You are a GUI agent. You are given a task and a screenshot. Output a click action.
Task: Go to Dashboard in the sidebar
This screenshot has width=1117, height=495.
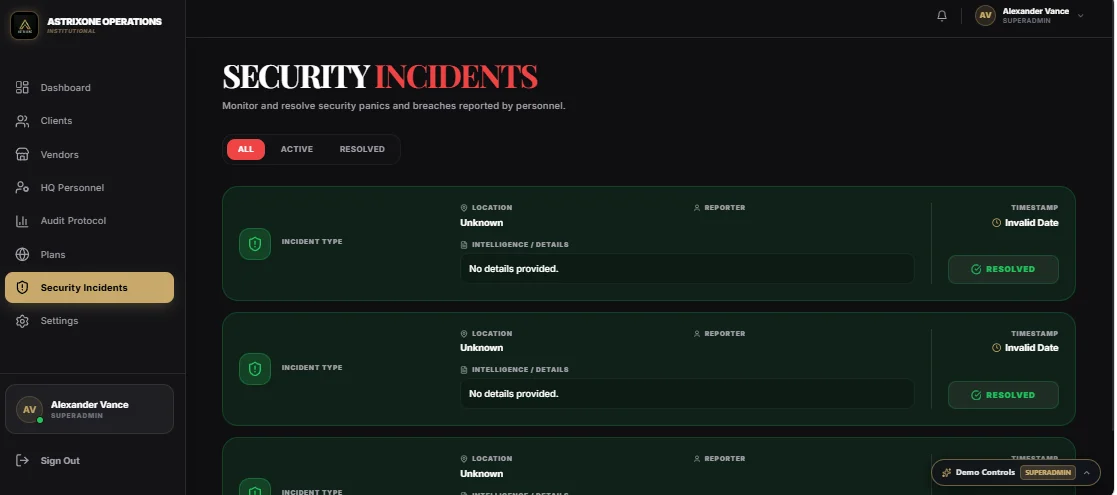89,88
